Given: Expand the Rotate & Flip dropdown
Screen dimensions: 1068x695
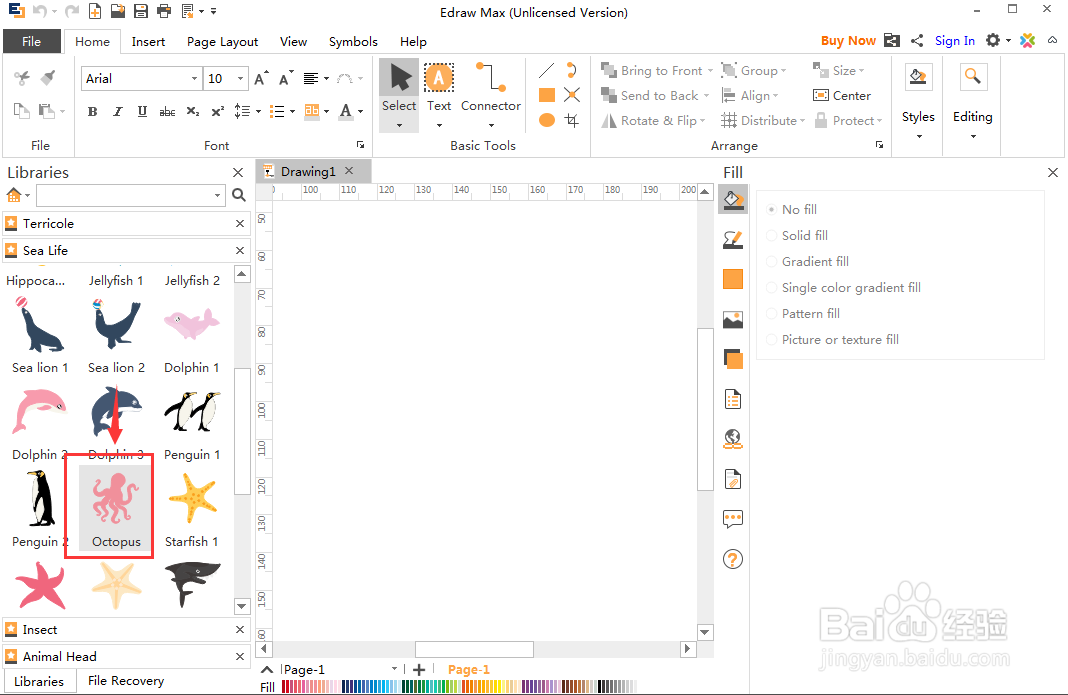Looking at the screenshot, I should 702,121.
